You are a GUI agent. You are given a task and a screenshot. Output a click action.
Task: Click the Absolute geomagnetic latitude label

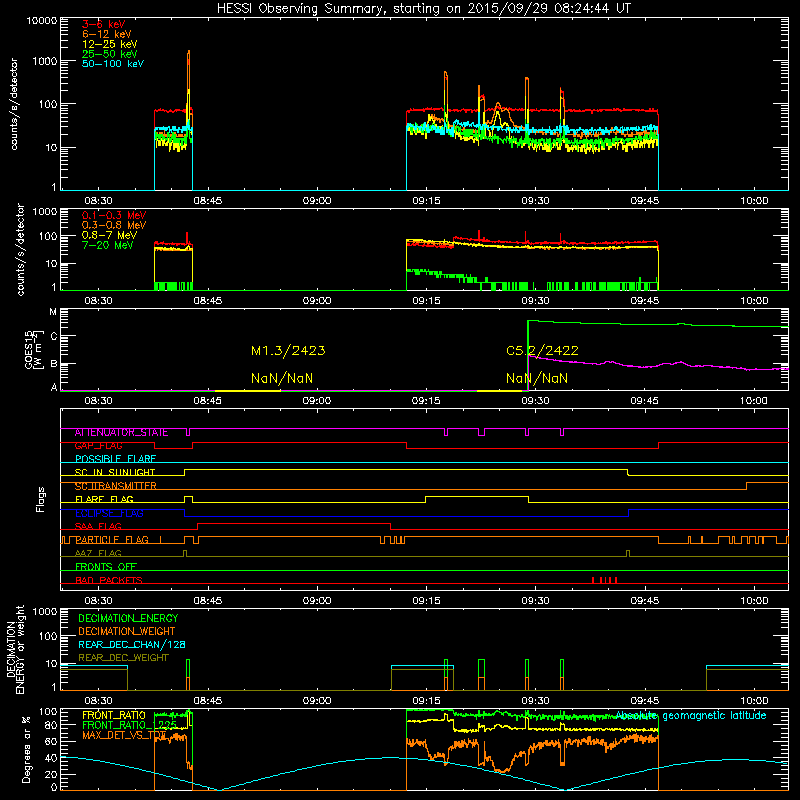[x=691, y=715]
